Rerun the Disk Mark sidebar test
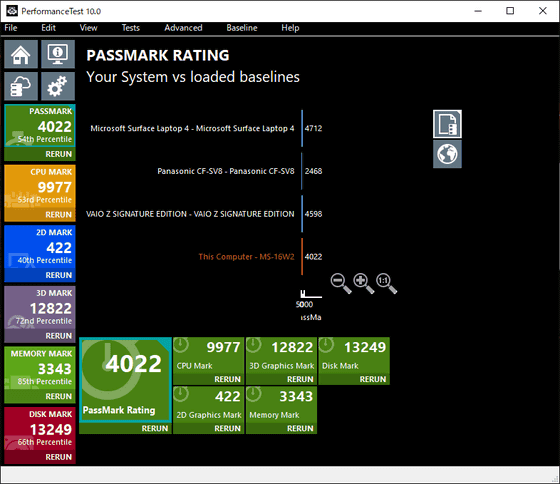 pyautogui.click(x=58, y=457)
